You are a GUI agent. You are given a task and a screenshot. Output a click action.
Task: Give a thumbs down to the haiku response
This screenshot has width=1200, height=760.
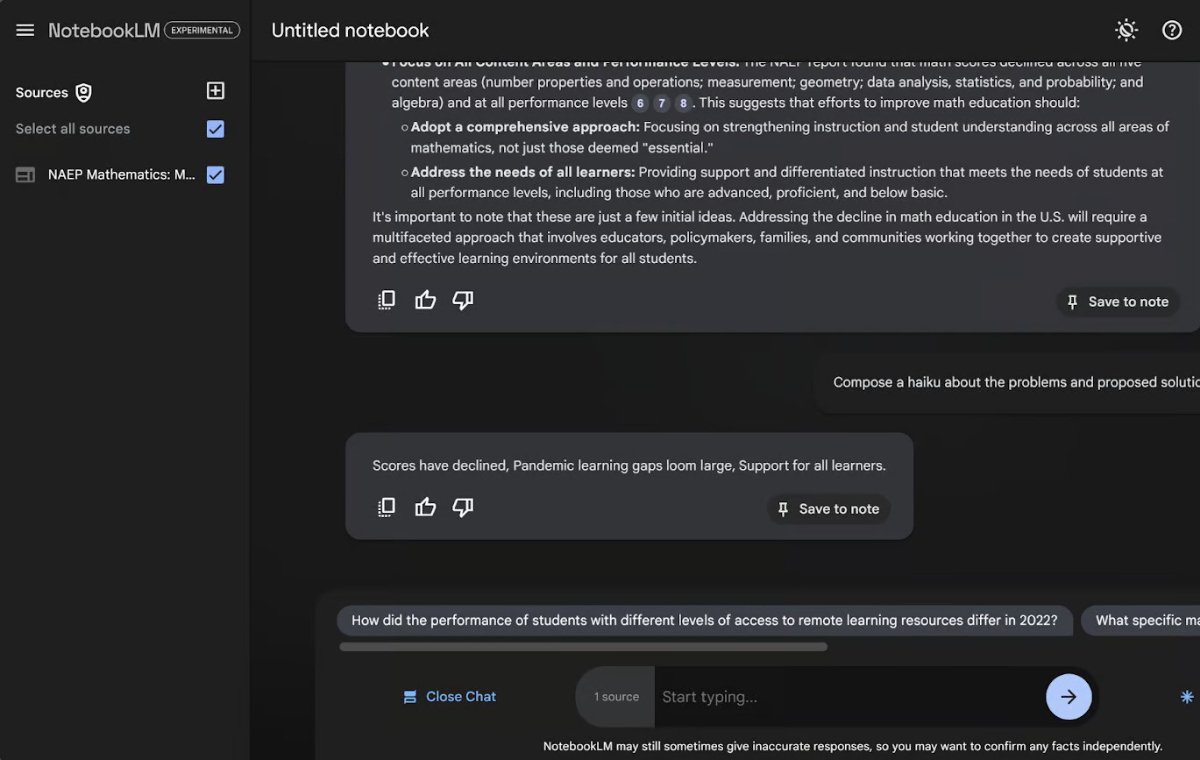click(462, 507)
